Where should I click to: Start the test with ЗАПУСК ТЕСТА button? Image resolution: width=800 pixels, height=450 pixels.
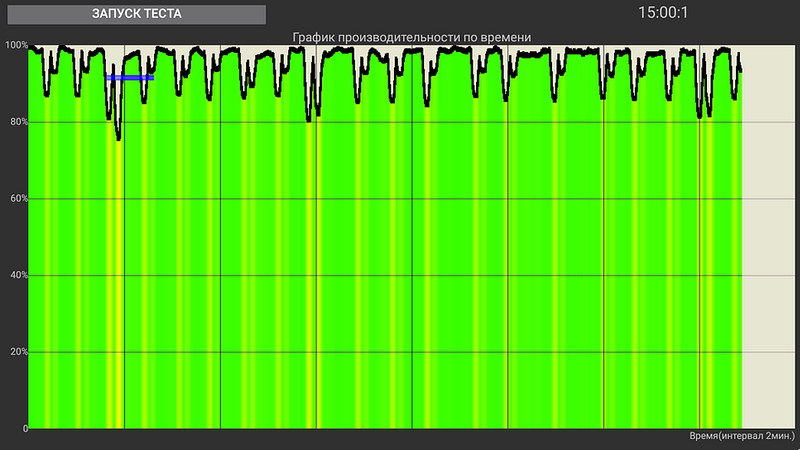pyautogui.click(x=136, y=14)
